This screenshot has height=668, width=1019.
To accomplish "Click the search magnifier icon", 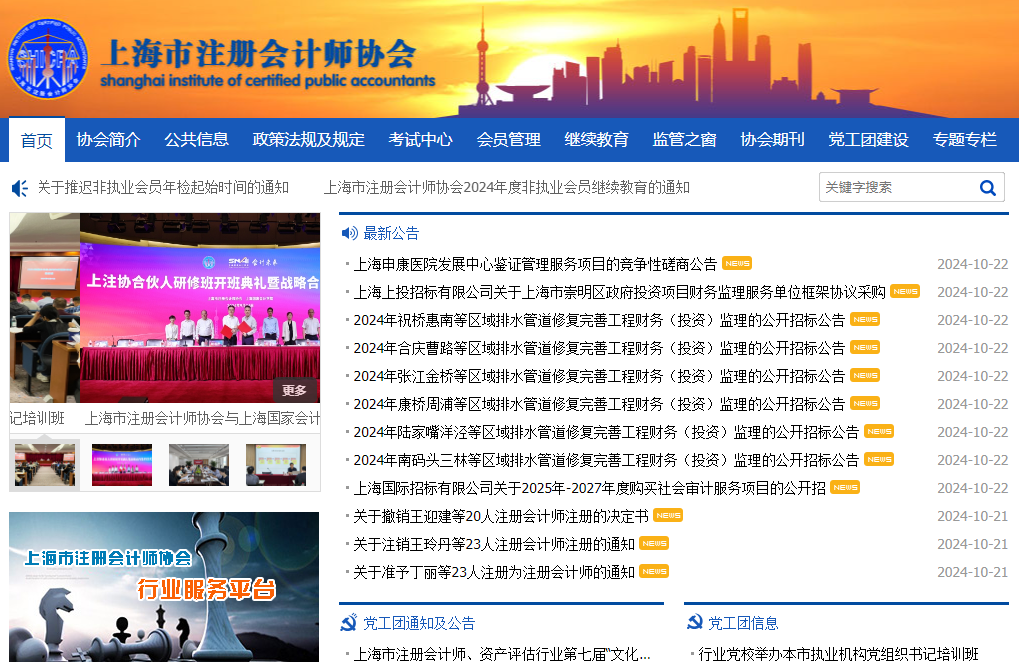I will (987, 188).
